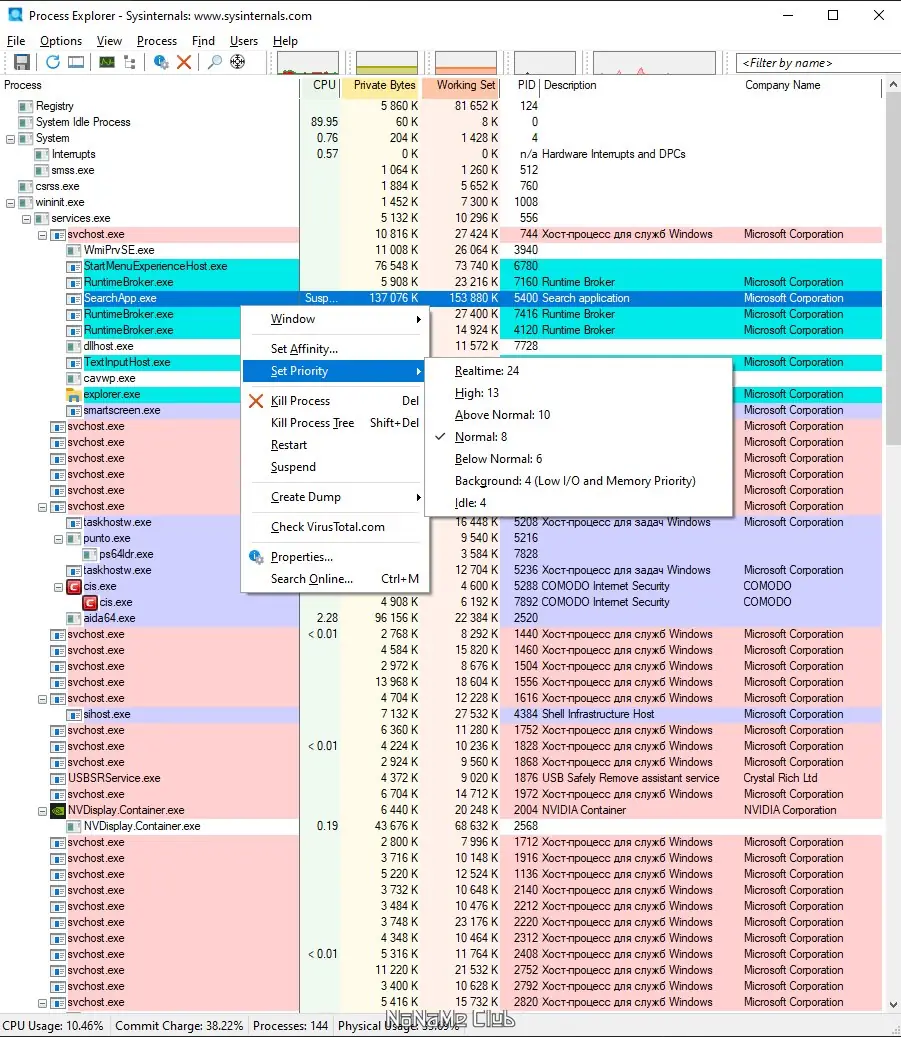Open the Users menu
This screenshot has width=901, height=1037.
click(244, 41)
